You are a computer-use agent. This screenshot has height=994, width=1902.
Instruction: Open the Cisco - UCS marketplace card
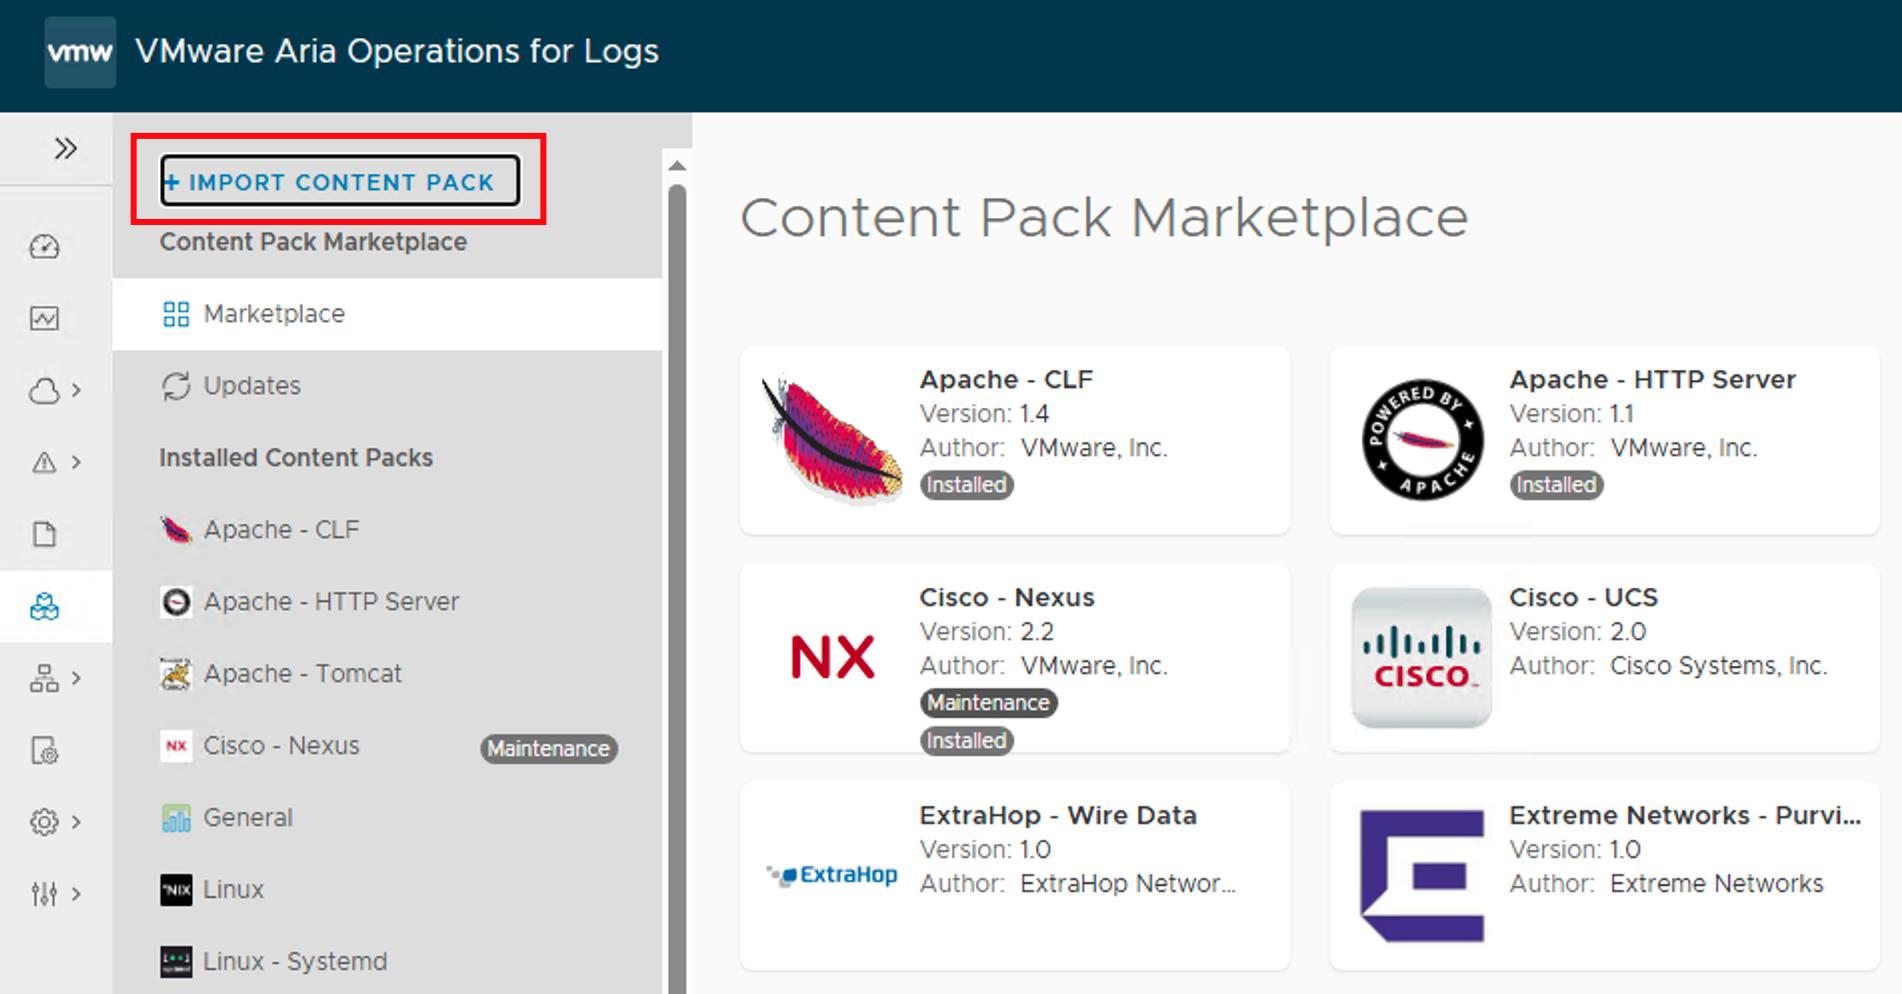coord(1604,657)
